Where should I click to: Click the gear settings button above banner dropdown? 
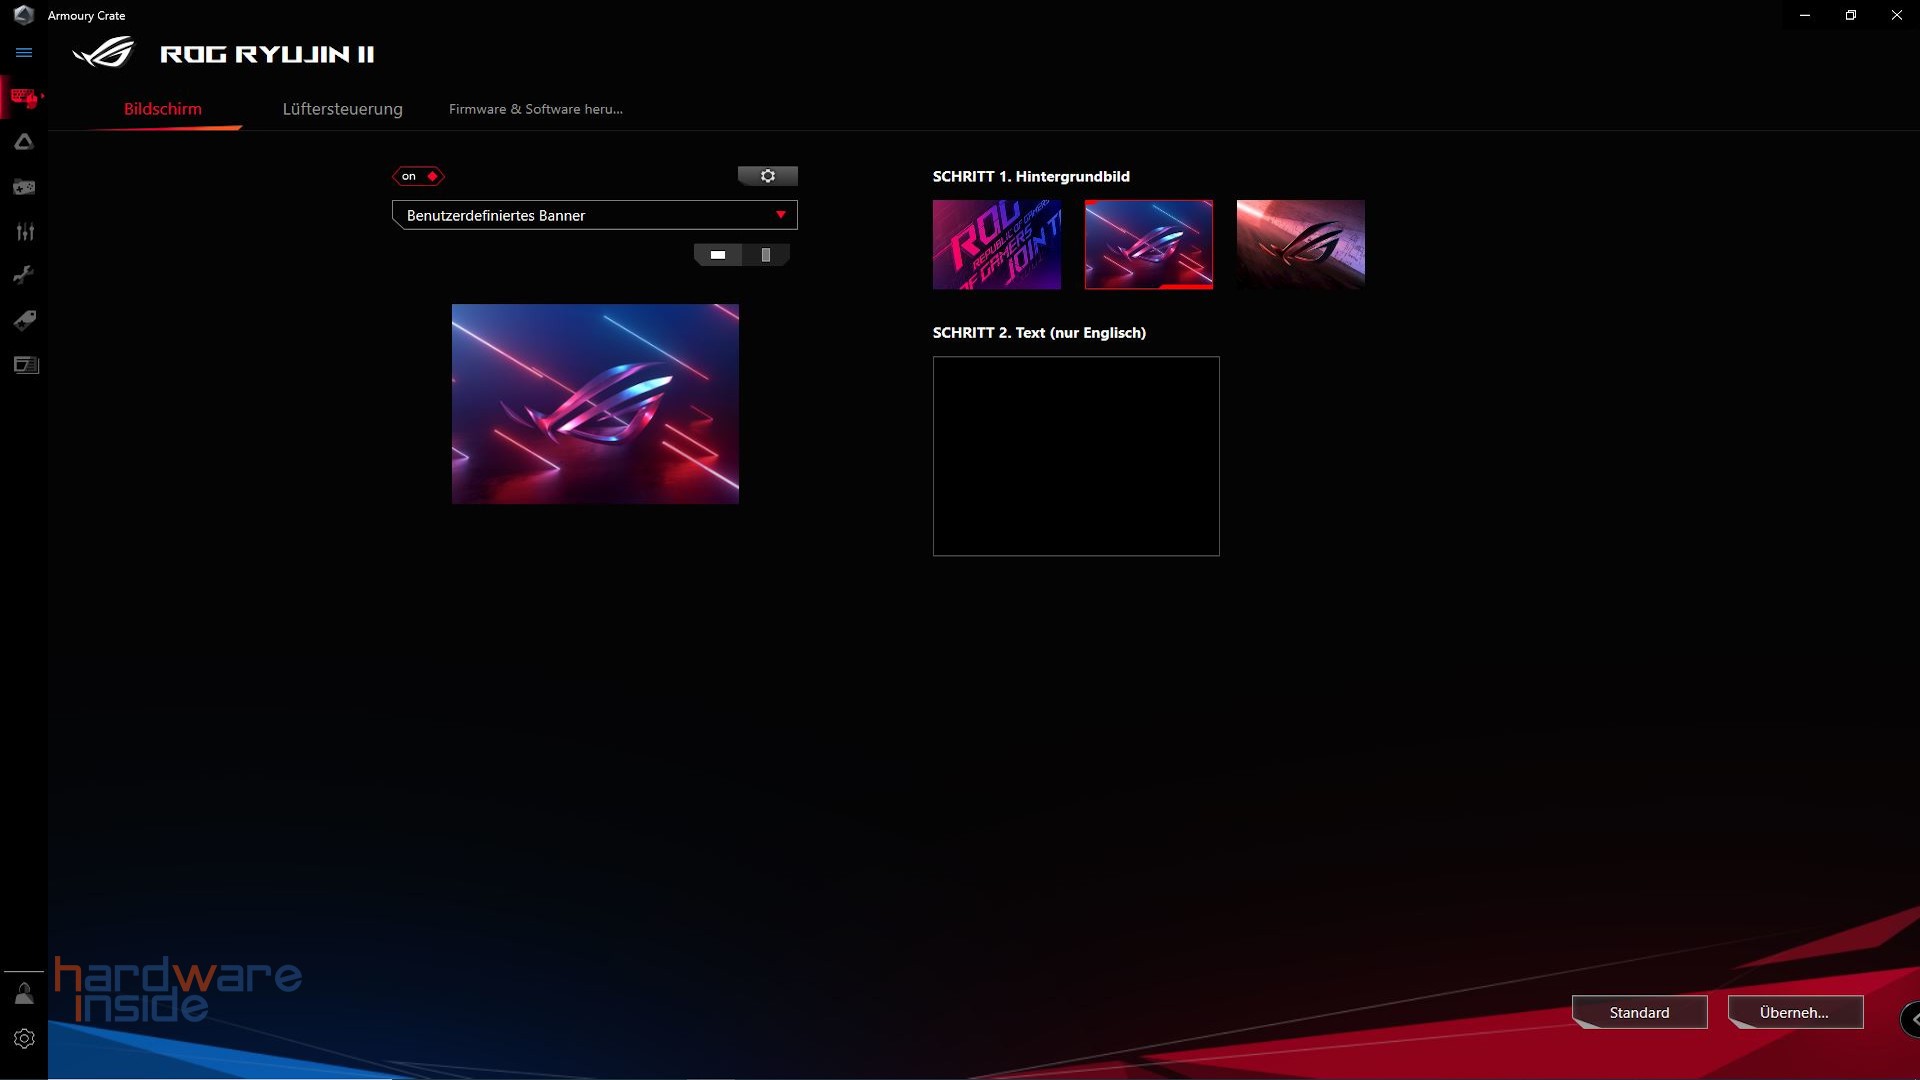[768, 176]
